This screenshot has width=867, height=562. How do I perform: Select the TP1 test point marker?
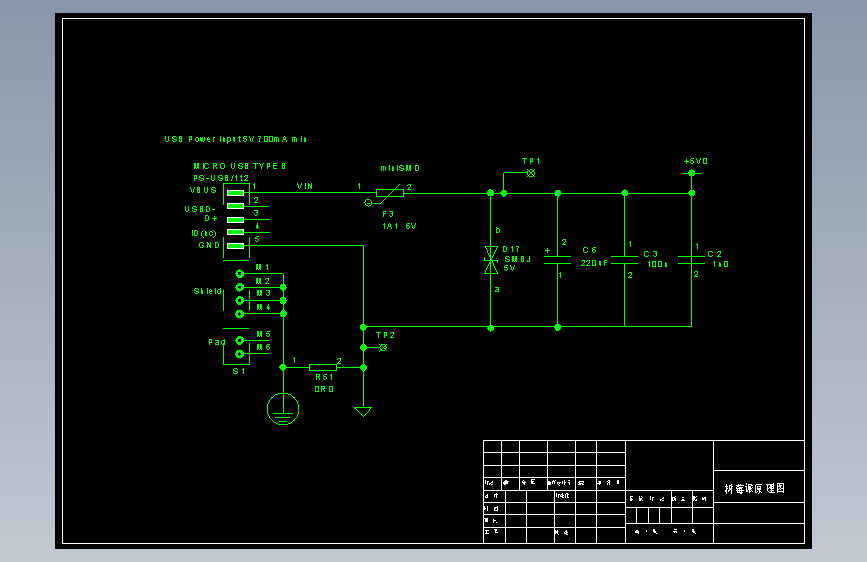[531, 173]
